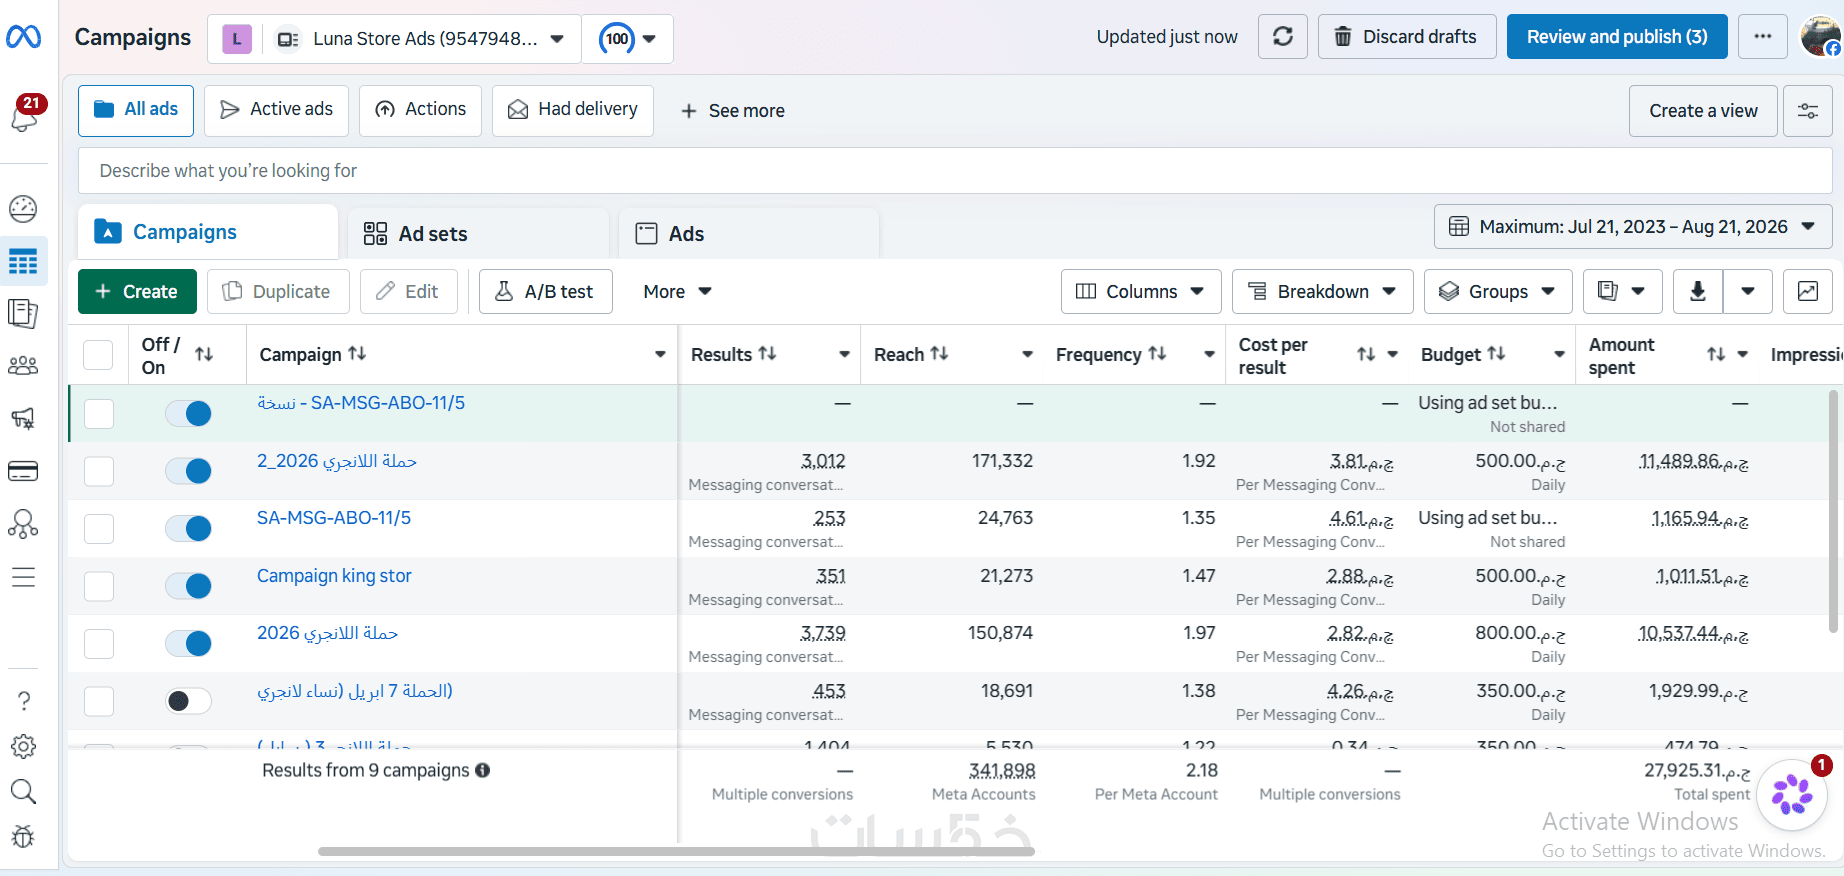The height and width of the screenshot is (876, 1844).
Task: Open the date range Maximum dropdown
Action: pyautogui.click(x=1633, y=227)
